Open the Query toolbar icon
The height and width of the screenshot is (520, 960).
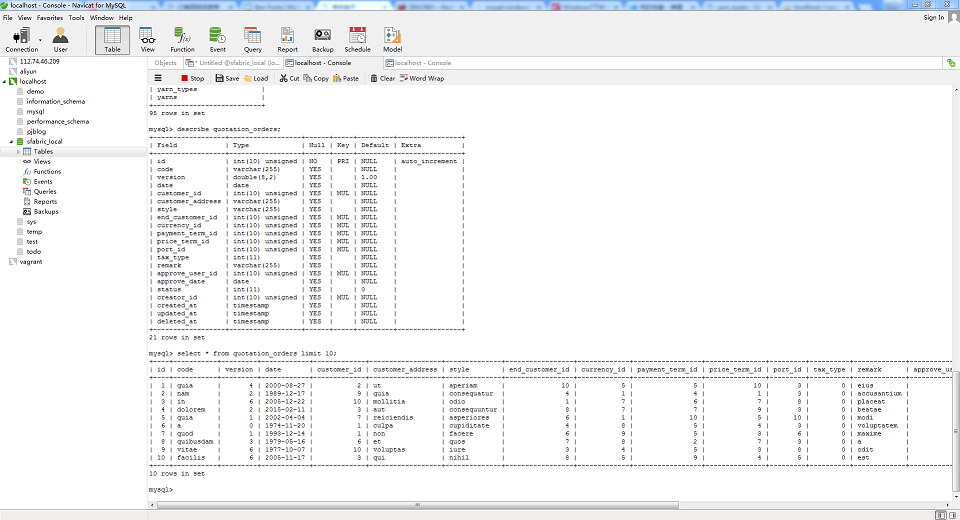(252, 40)
